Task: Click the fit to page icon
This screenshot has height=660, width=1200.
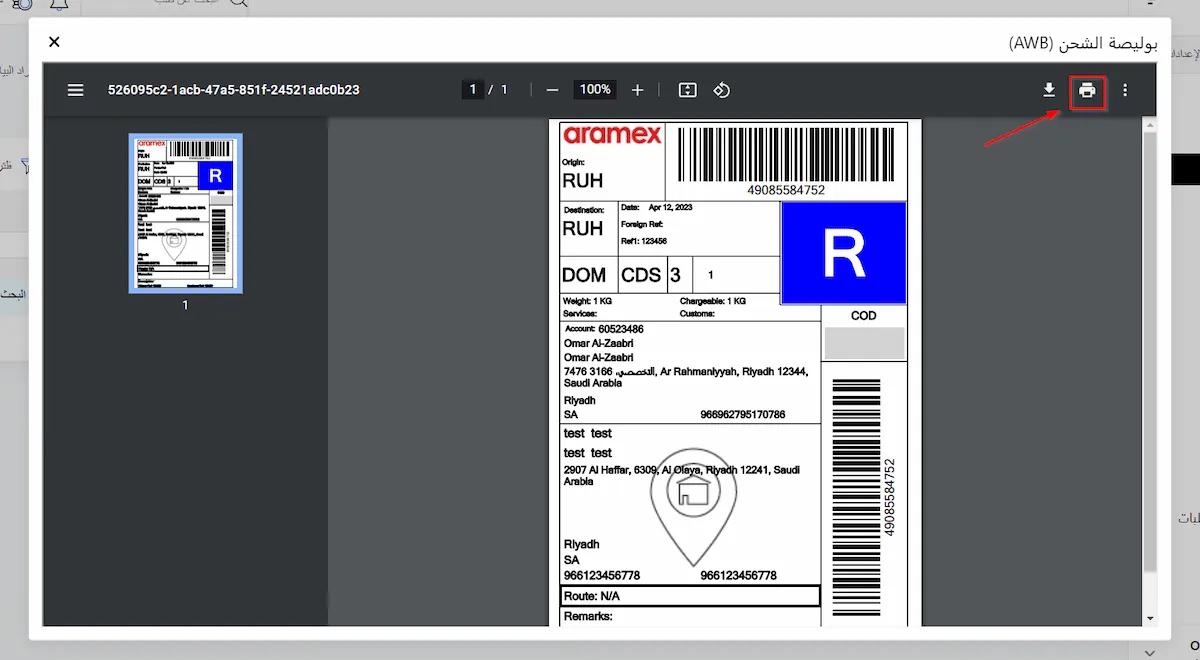Action: 687,90
